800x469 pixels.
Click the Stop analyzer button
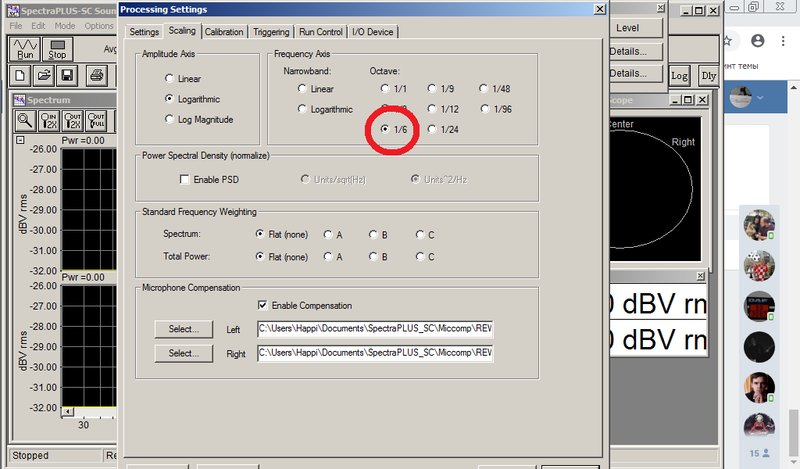(57, 50)
